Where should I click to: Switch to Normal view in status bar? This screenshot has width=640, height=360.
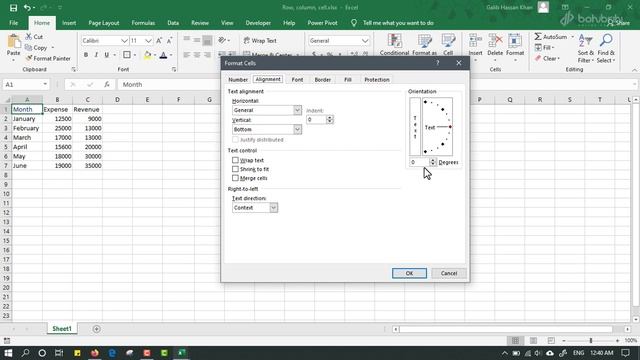(516, 341)
